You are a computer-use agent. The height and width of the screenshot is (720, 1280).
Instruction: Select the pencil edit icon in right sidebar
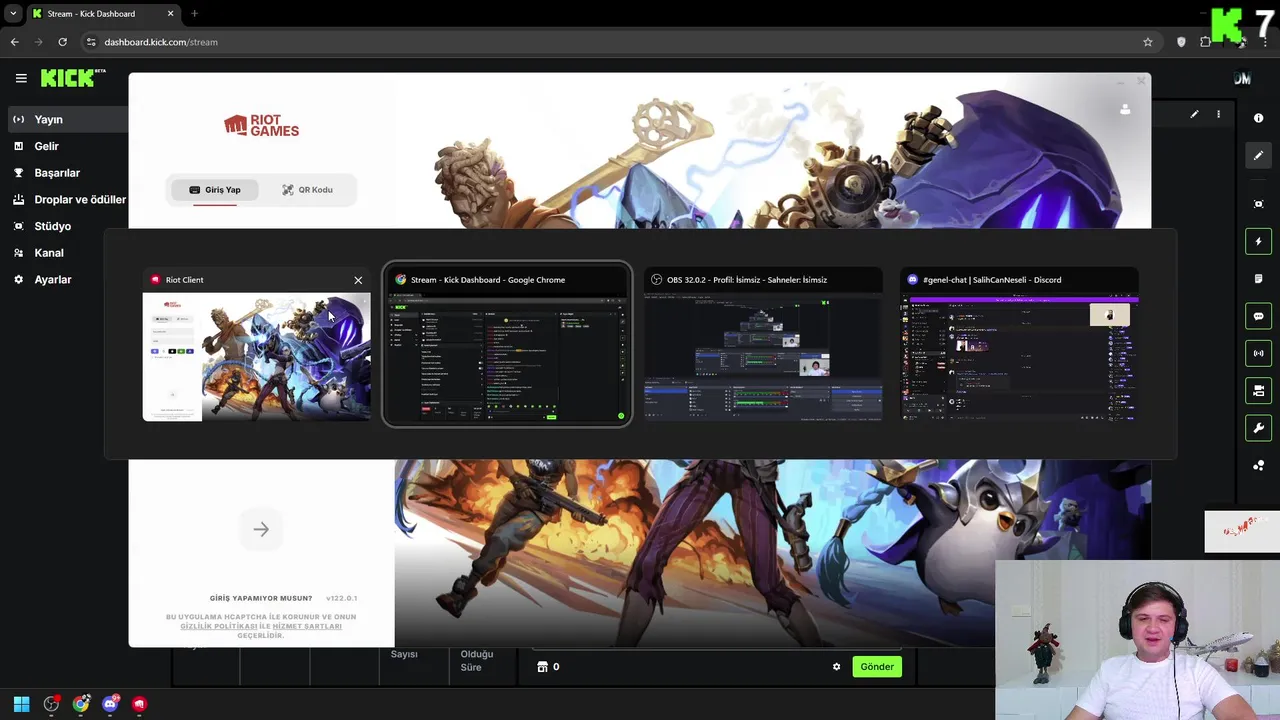[1258, 155]
